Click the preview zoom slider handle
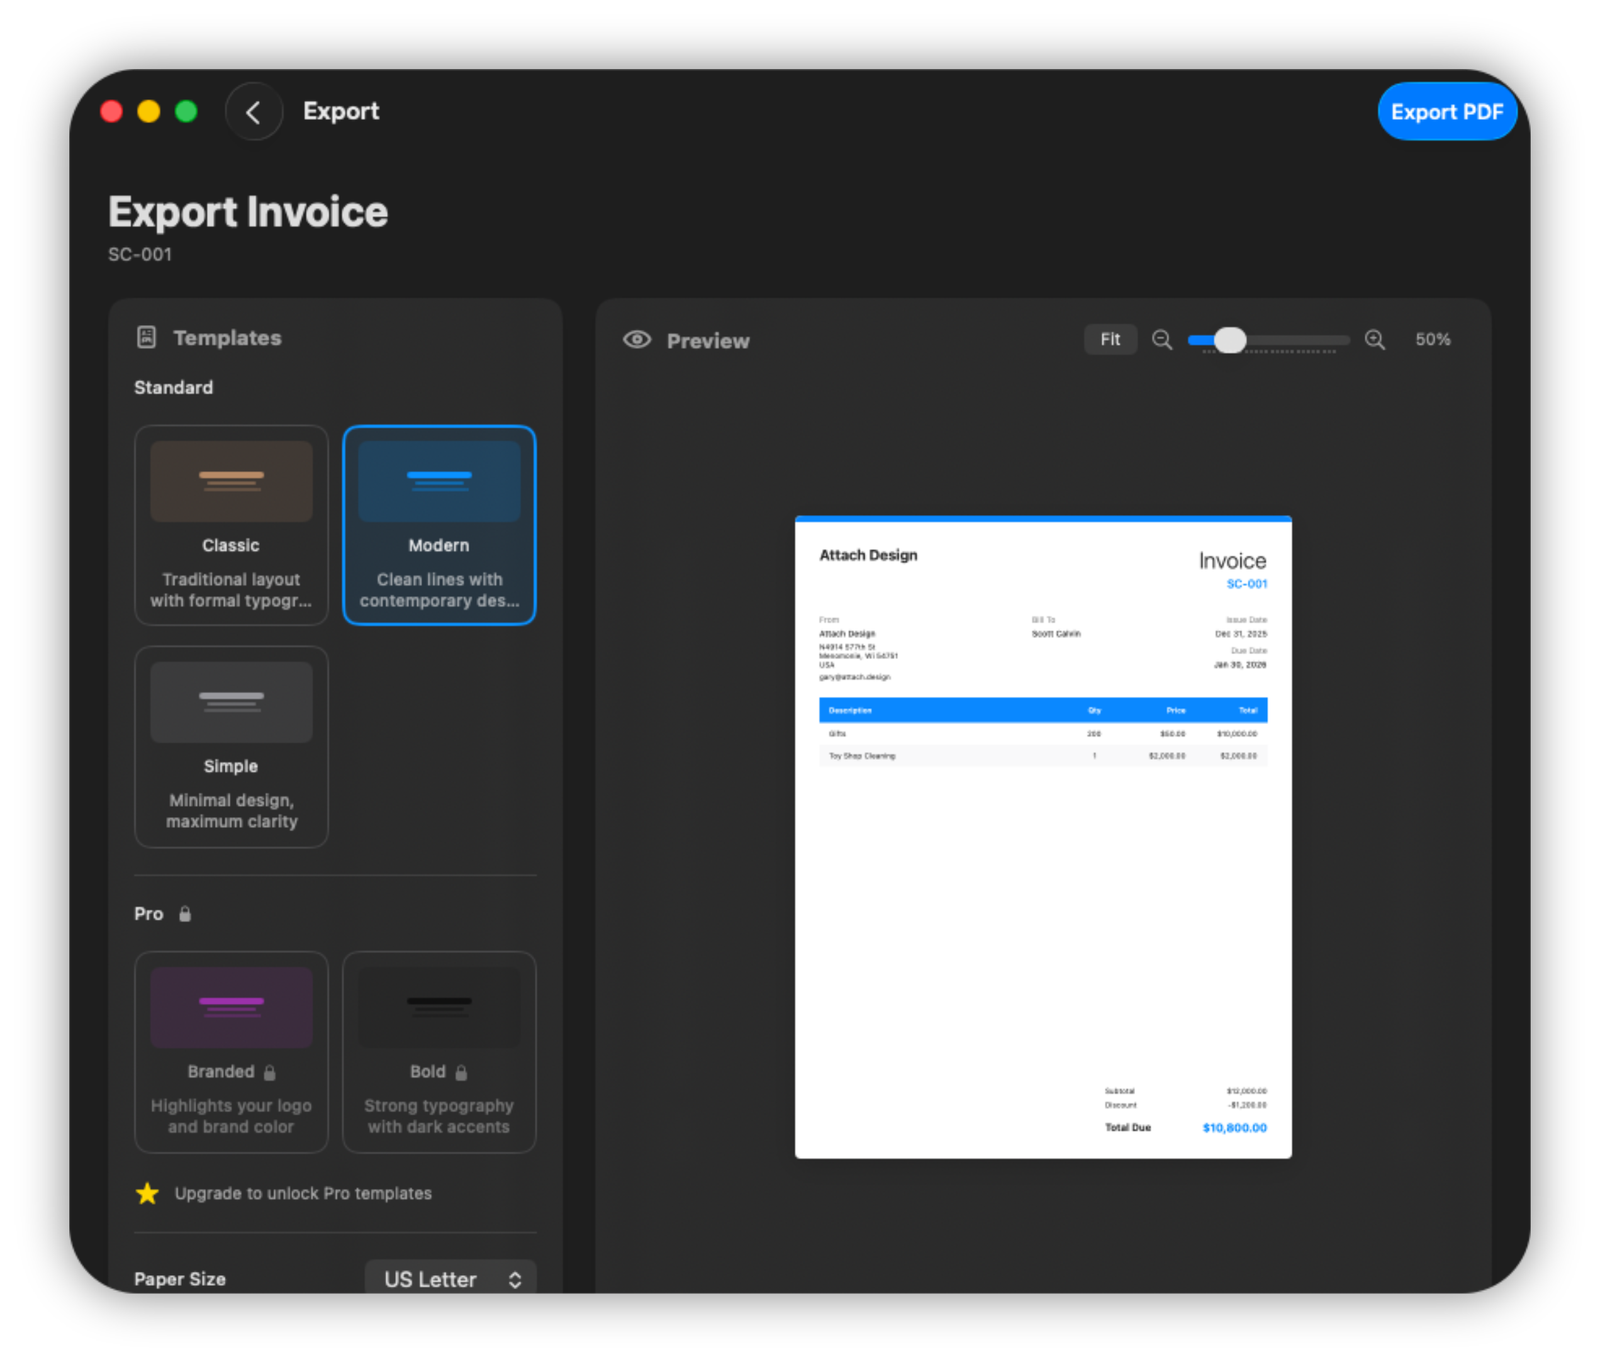 1230,340
